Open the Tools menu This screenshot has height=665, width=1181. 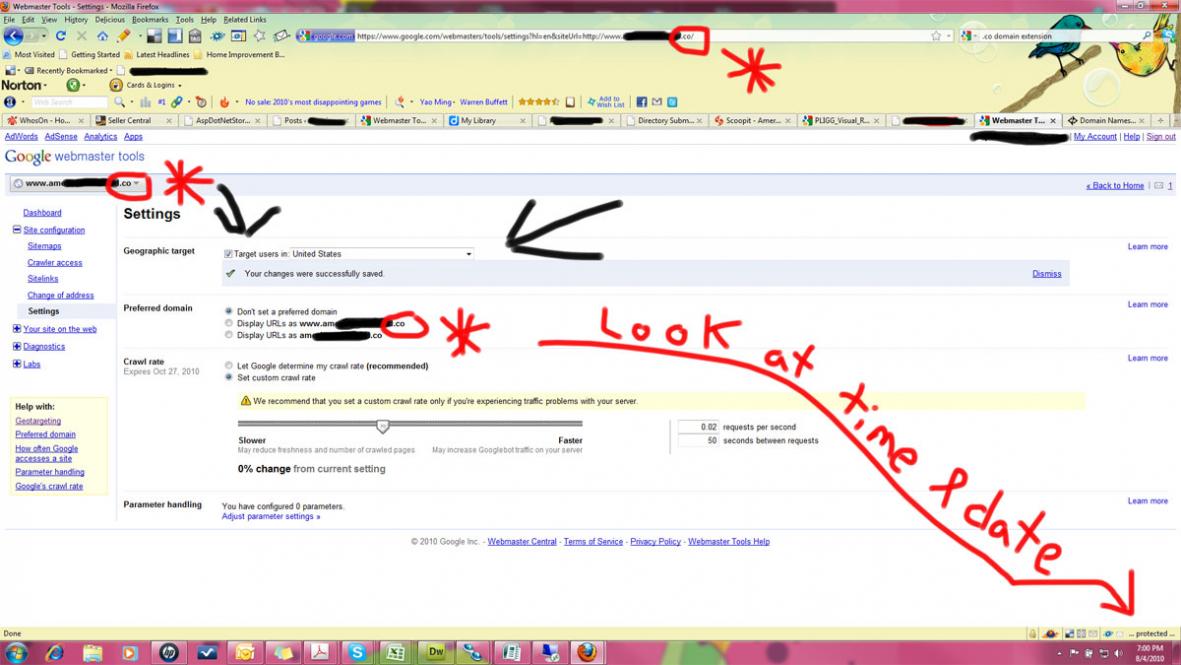coord(185,20)
